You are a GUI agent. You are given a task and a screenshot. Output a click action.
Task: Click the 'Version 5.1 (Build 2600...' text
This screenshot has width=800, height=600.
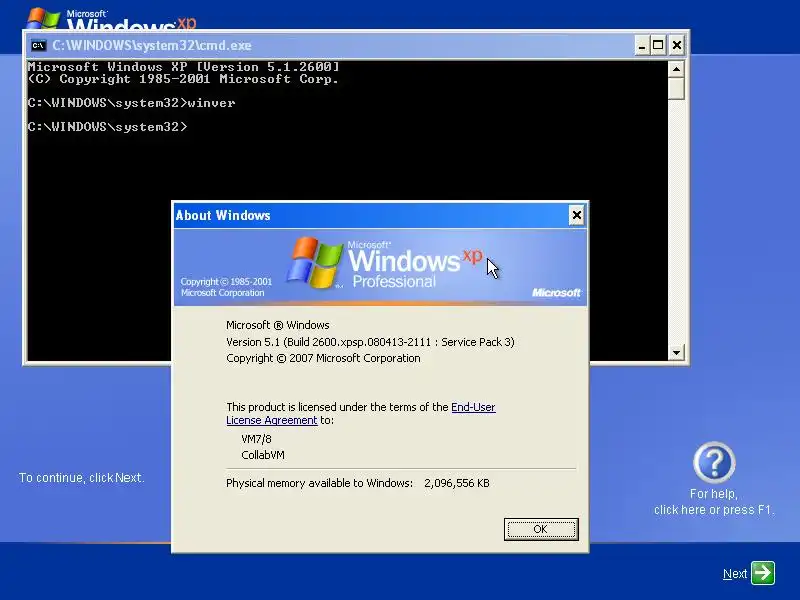click(370, 342)
